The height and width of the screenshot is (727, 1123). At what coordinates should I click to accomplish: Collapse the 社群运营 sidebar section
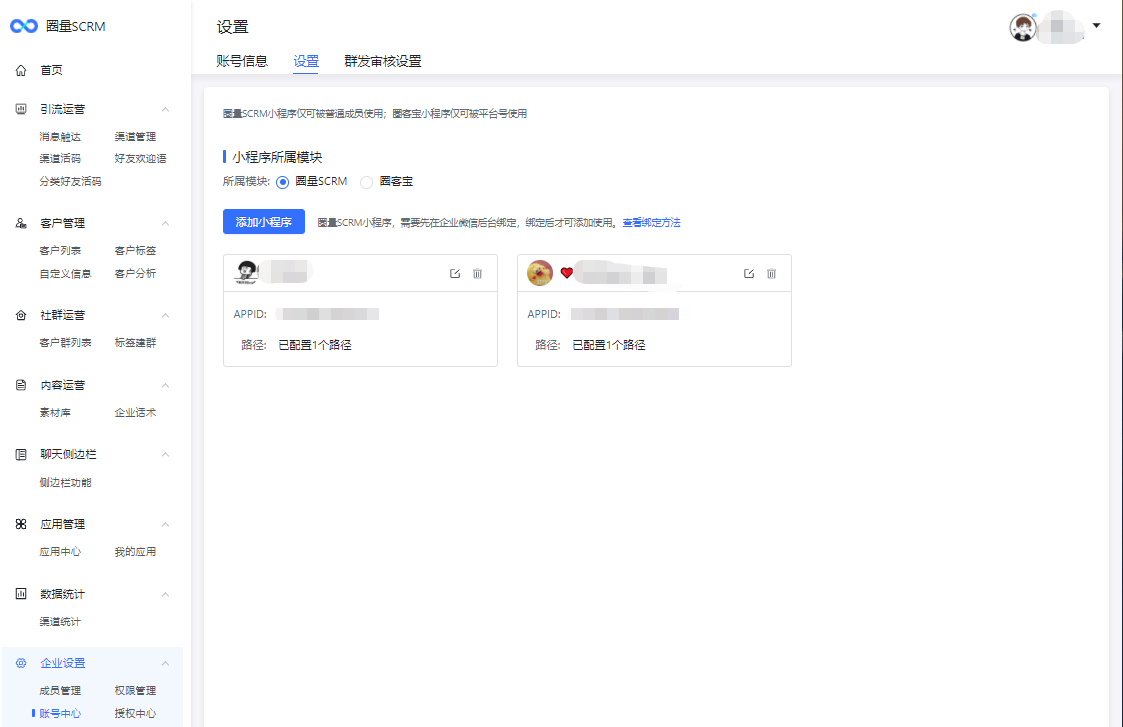click(x=166, y=316)
